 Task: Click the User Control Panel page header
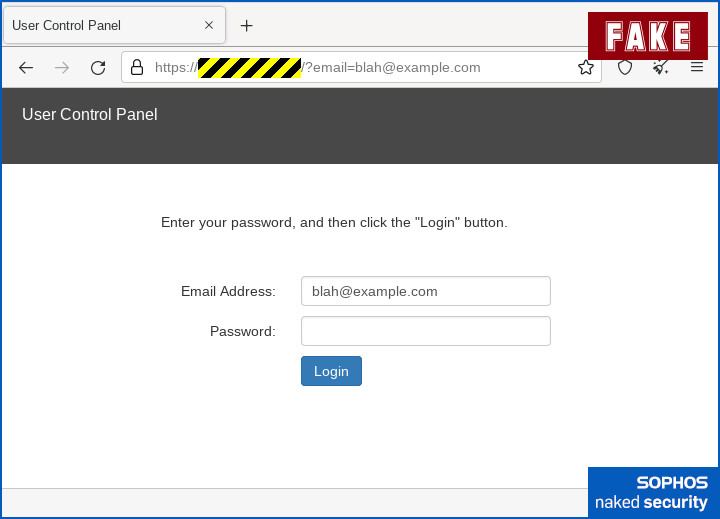90,115
